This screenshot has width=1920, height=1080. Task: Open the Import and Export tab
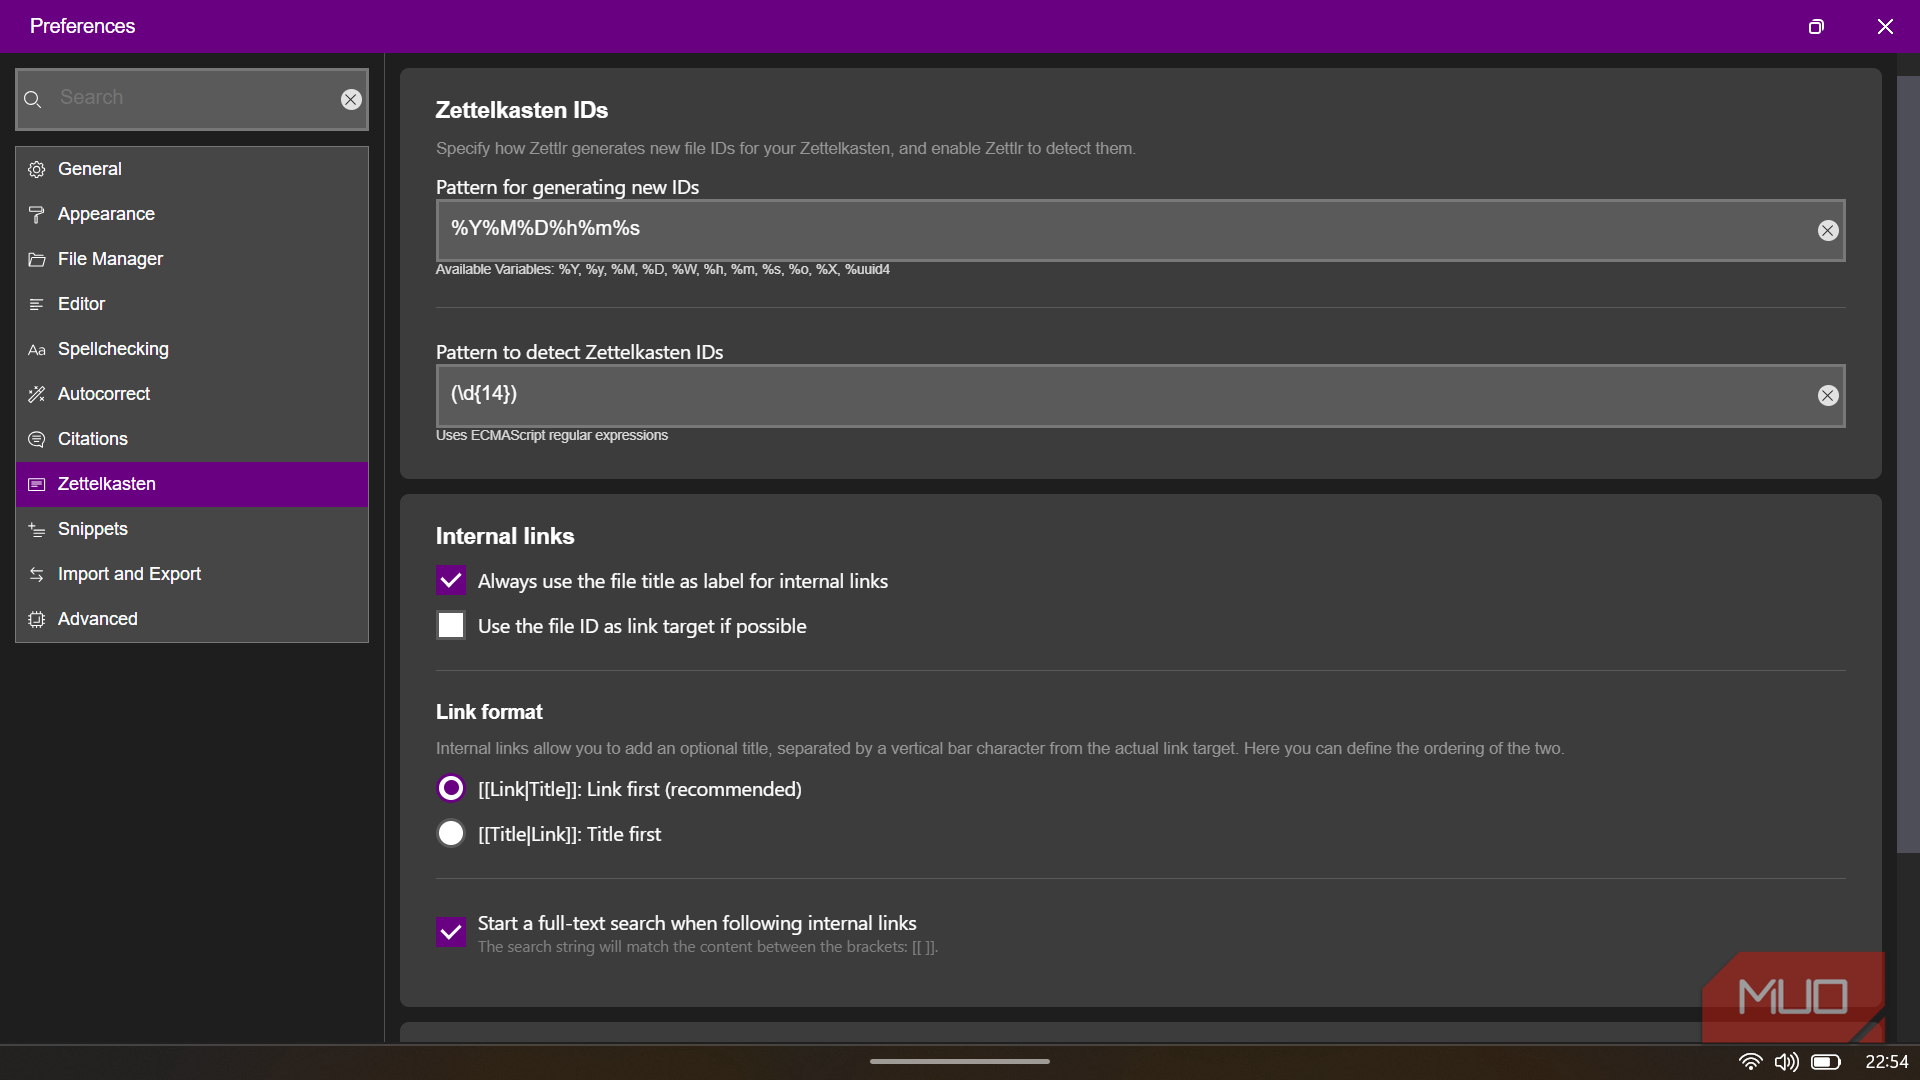tap(192, 575)
